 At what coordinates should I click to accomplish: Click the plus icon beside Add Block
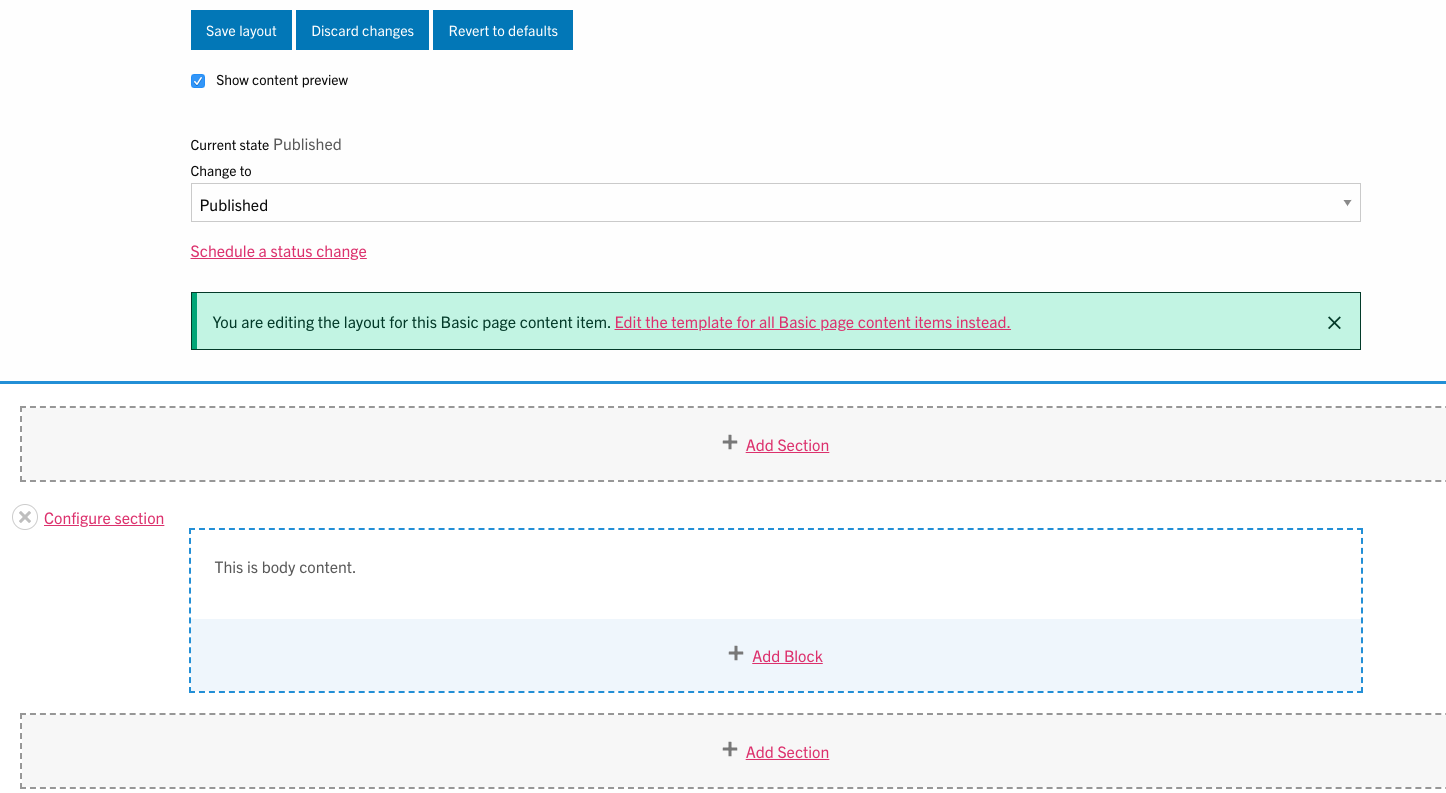[736, 654]
